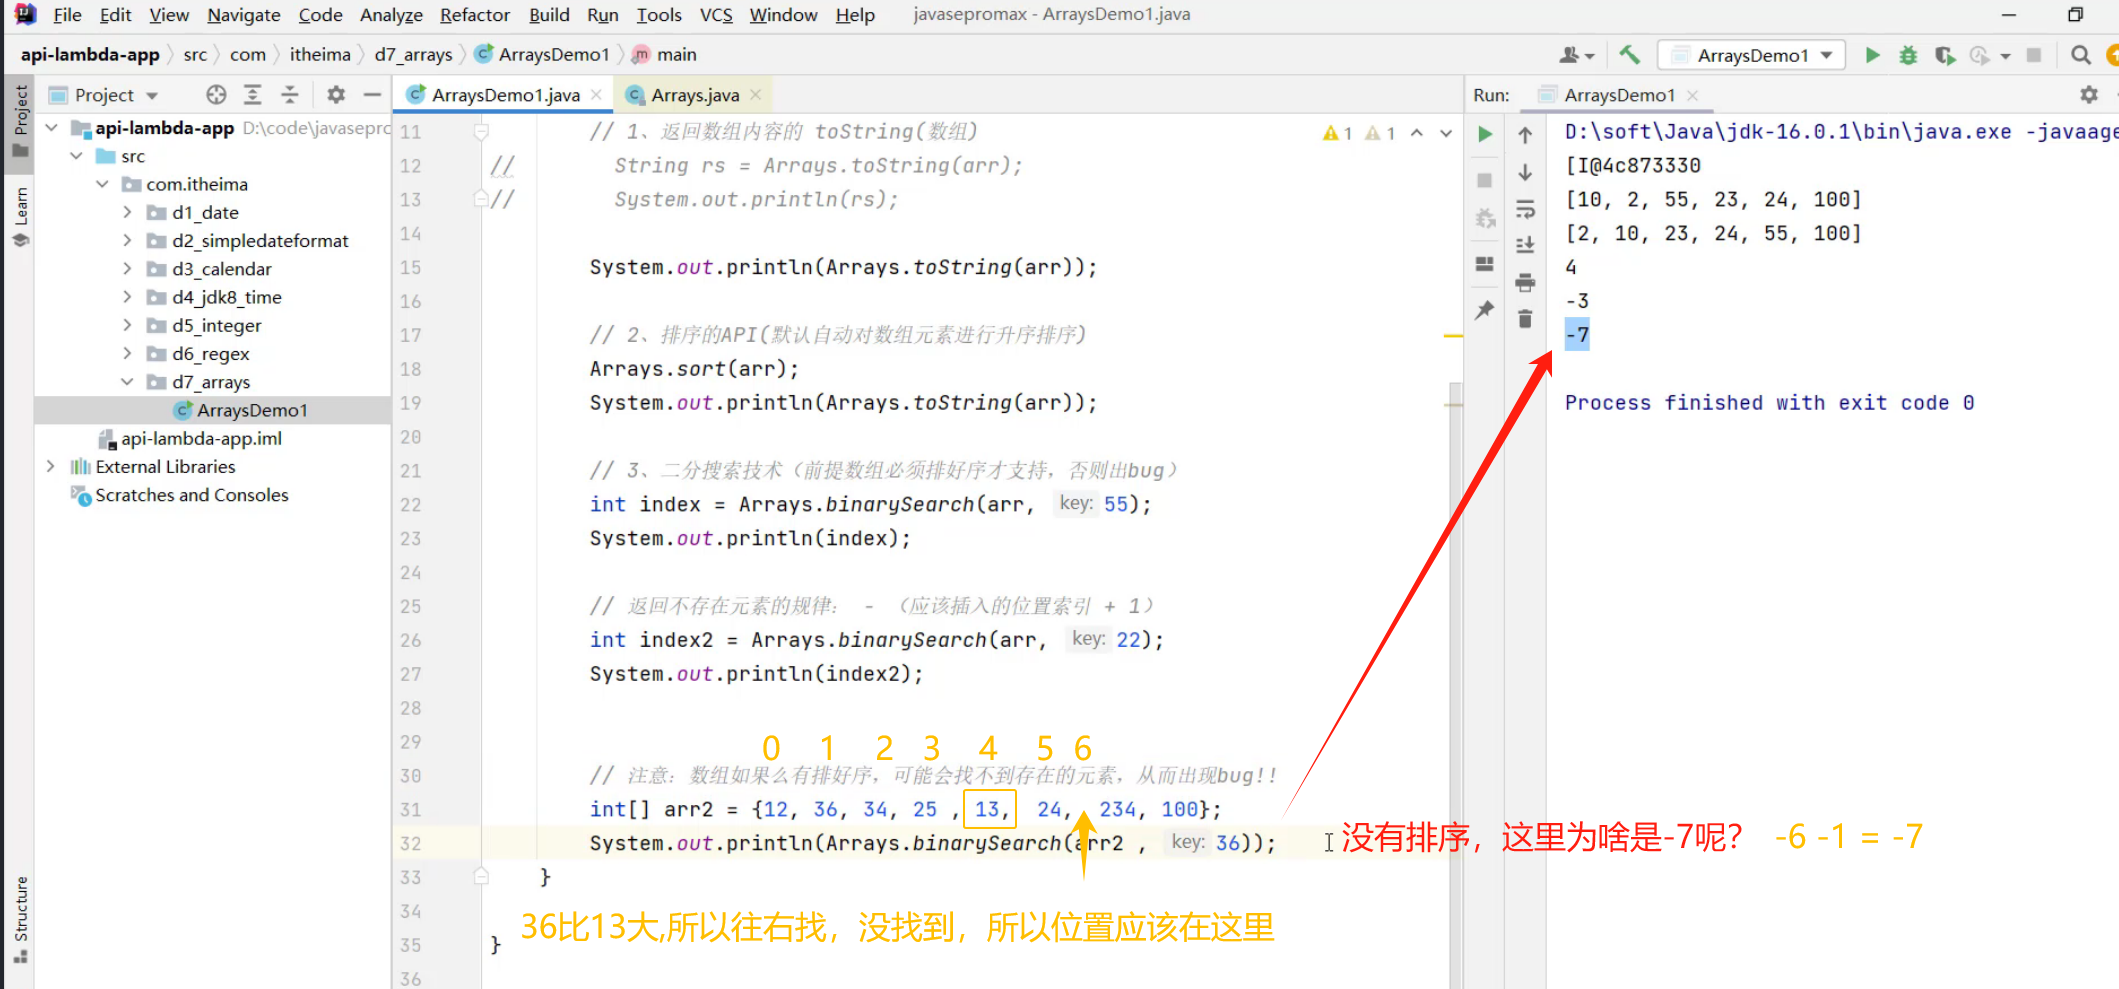Open Project tool window side tab
2119x989 pixels.
pos(20,121)
